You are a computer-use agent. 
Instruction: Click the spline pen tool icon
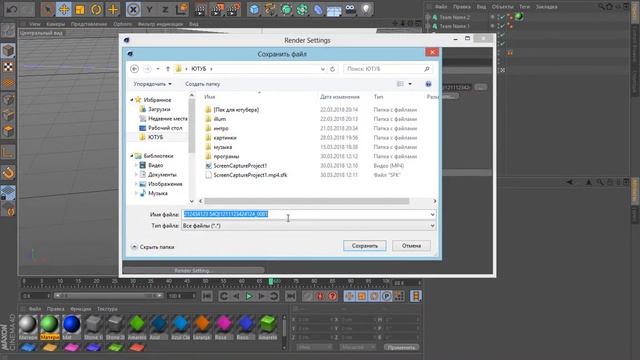270,9
